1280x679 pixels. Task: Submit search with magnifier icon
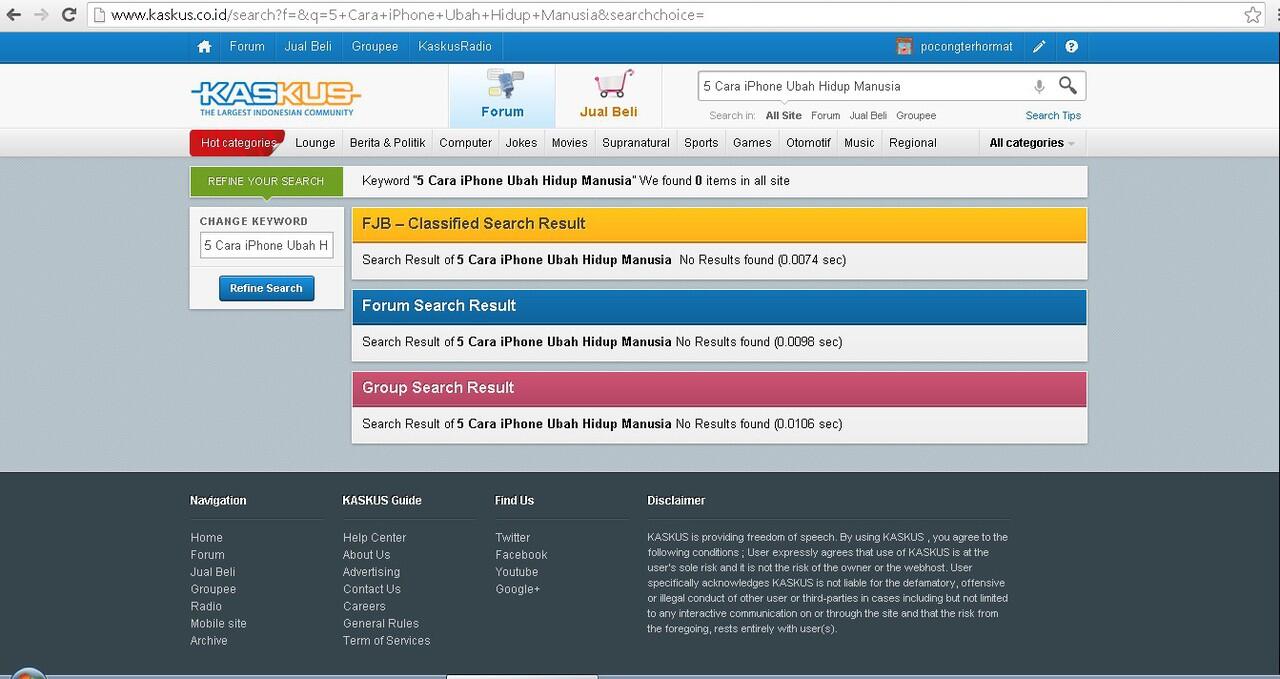[1068, 86]
